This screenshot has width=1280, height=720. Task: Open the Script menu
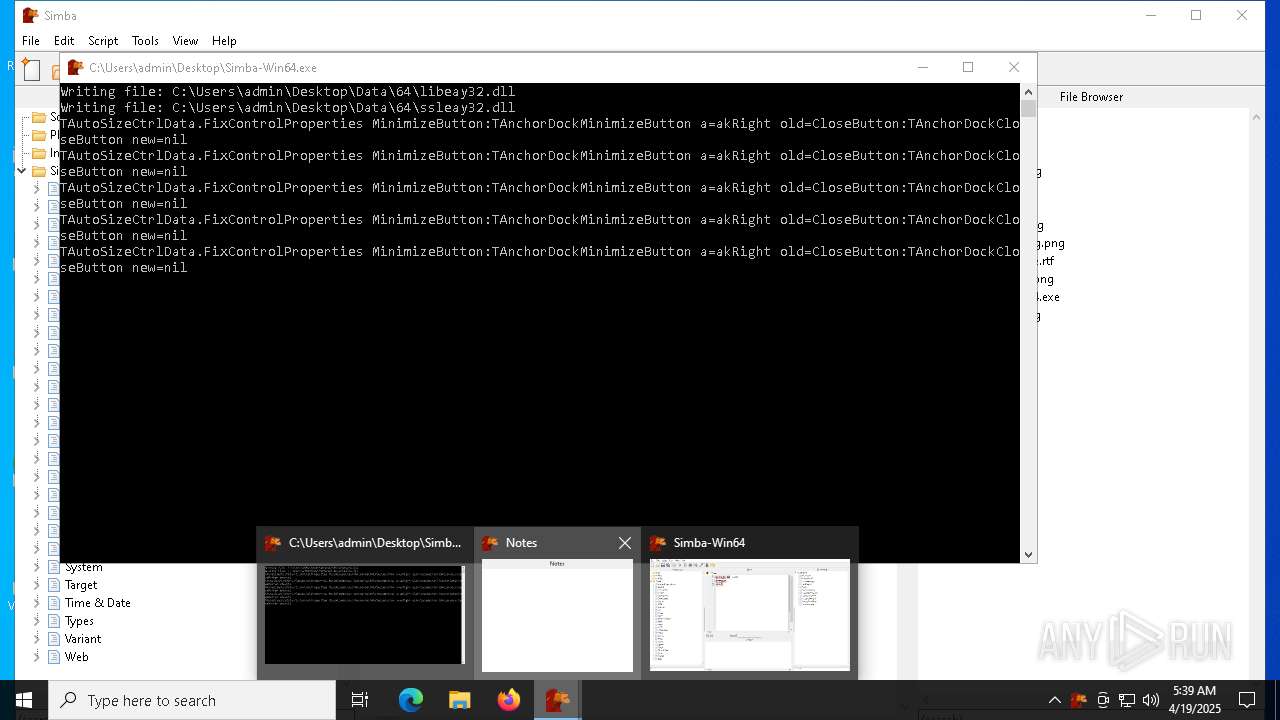(x=103, y=41)
